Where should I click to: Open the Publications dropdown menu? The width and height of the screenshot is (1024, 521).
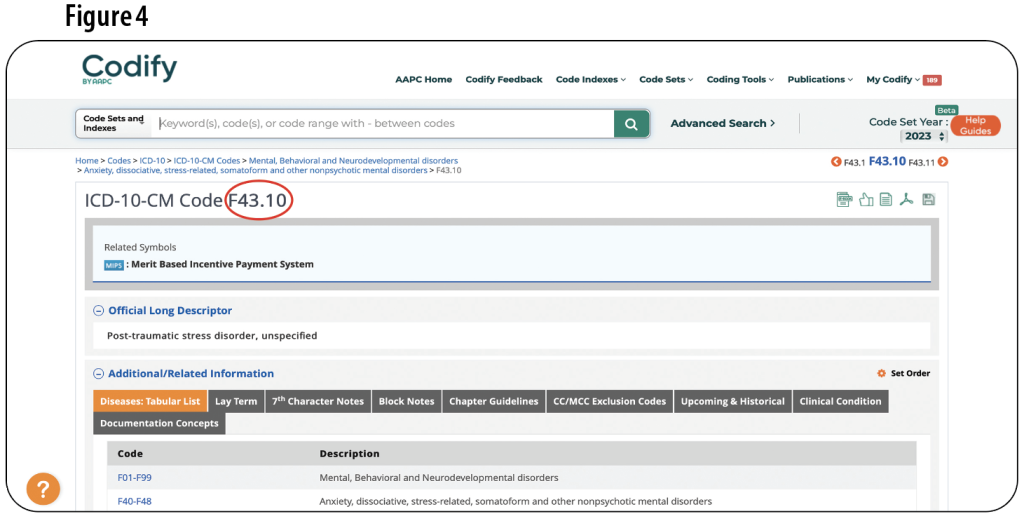pos(820,80)
